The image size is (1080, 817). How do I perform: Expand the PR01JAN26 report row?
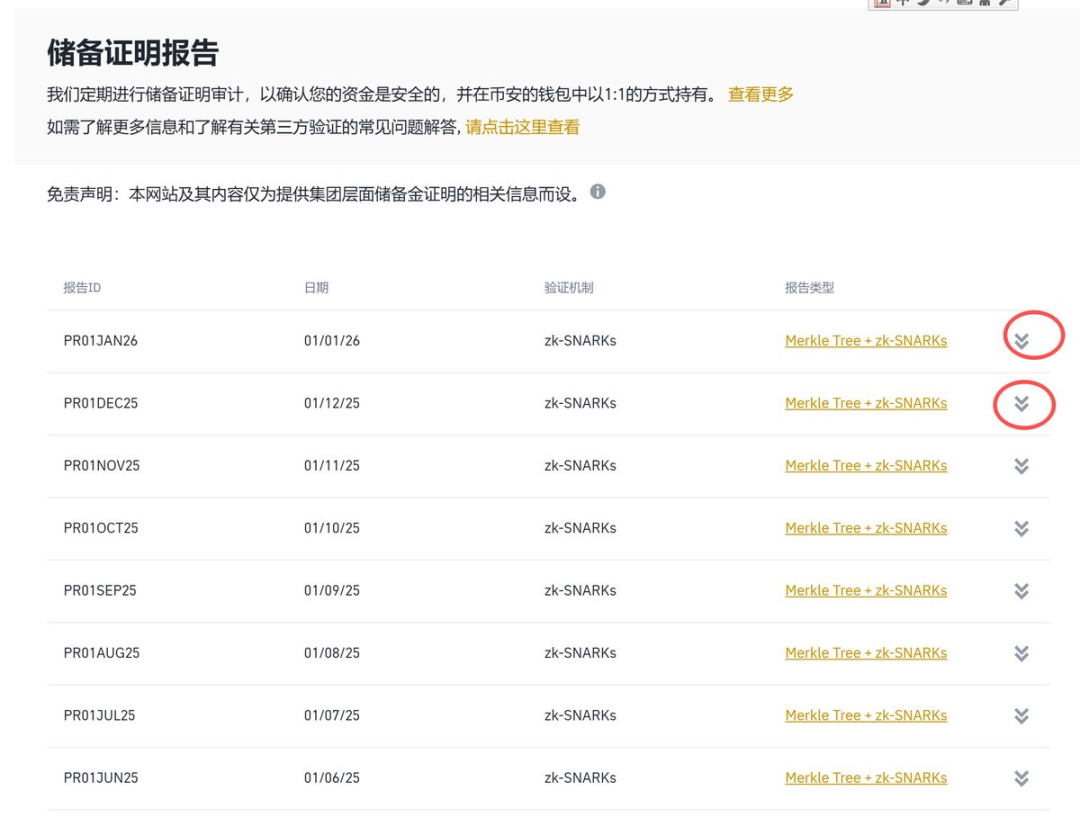click(1021, 341)
